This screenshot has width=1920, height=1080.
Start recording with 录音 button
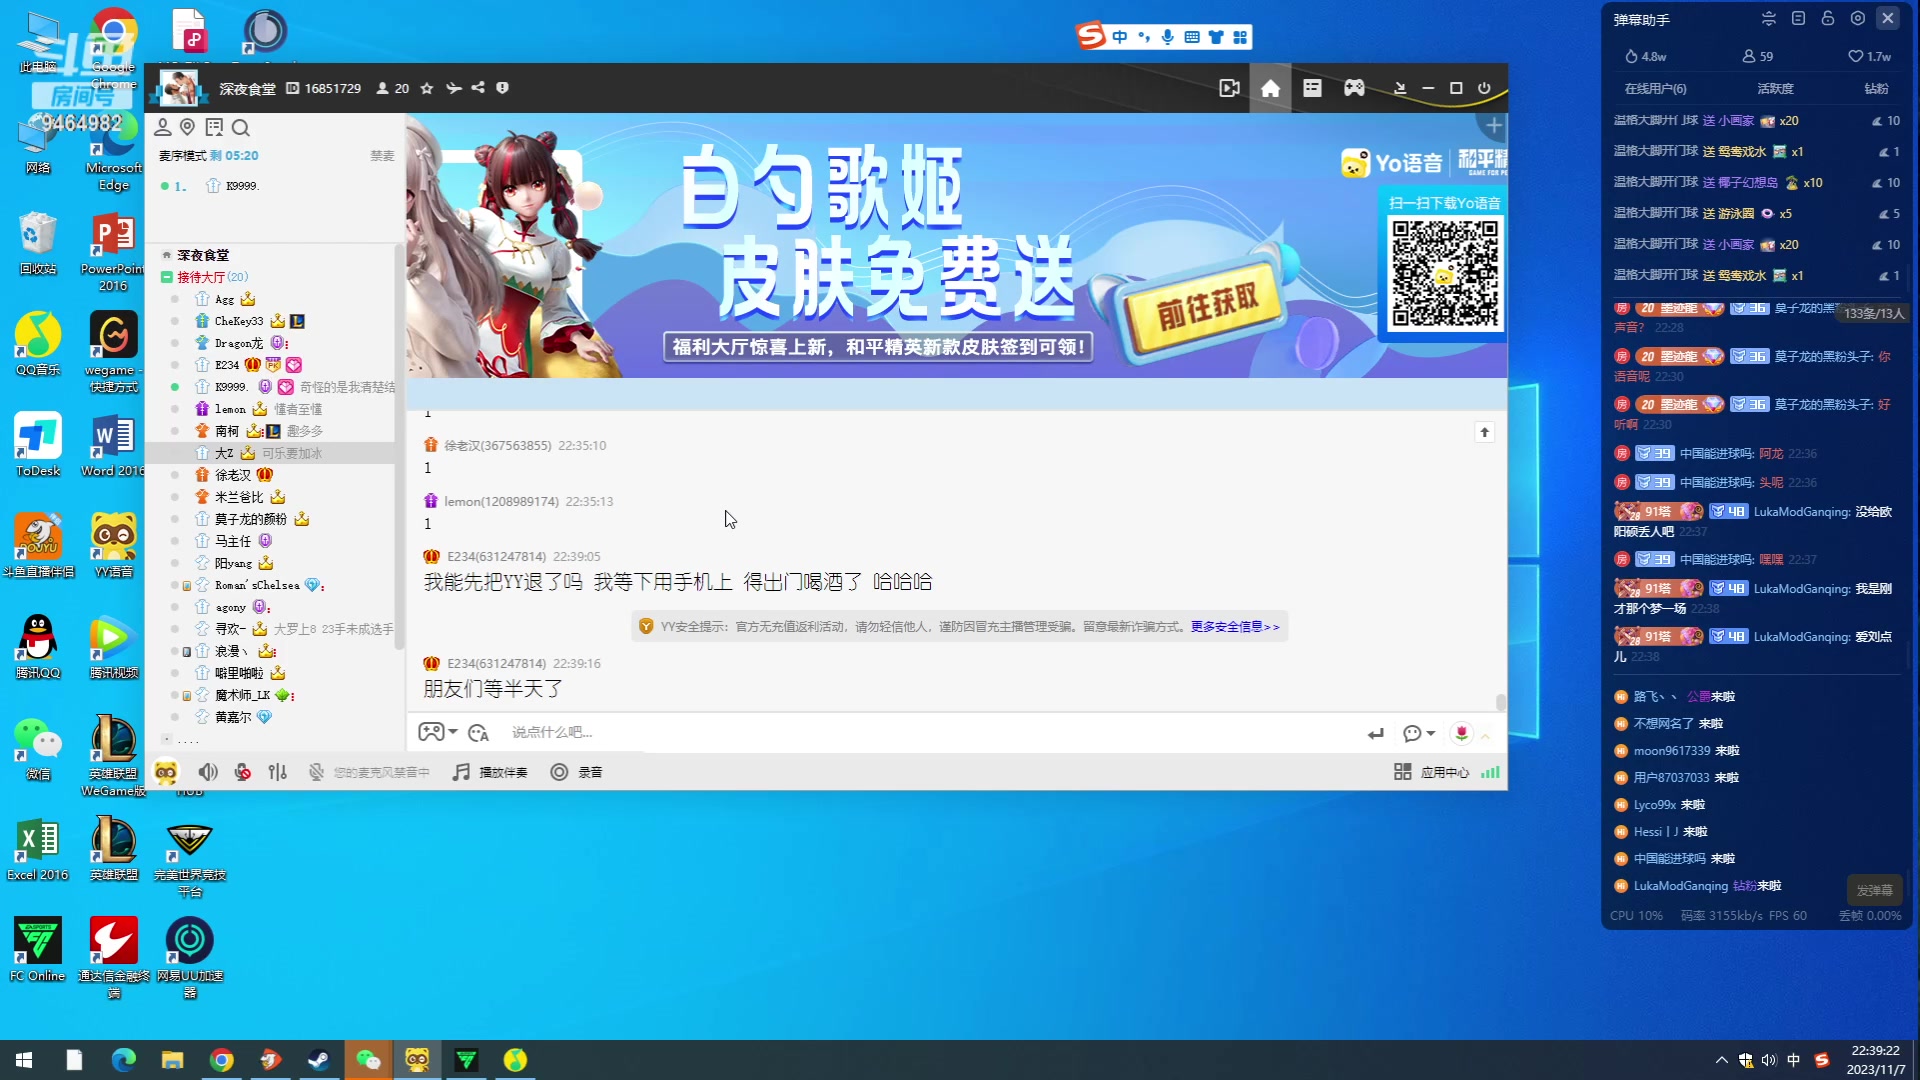(577, 772)
